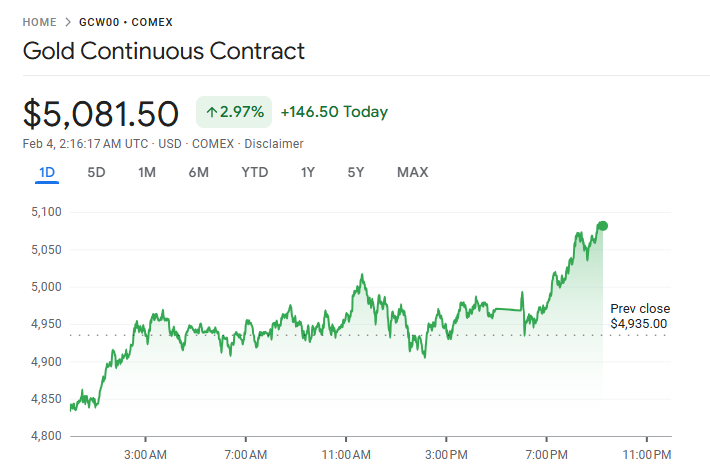Click the up arrow in percent badge
The width and height of the screenshot is (710, 476).
212,112
